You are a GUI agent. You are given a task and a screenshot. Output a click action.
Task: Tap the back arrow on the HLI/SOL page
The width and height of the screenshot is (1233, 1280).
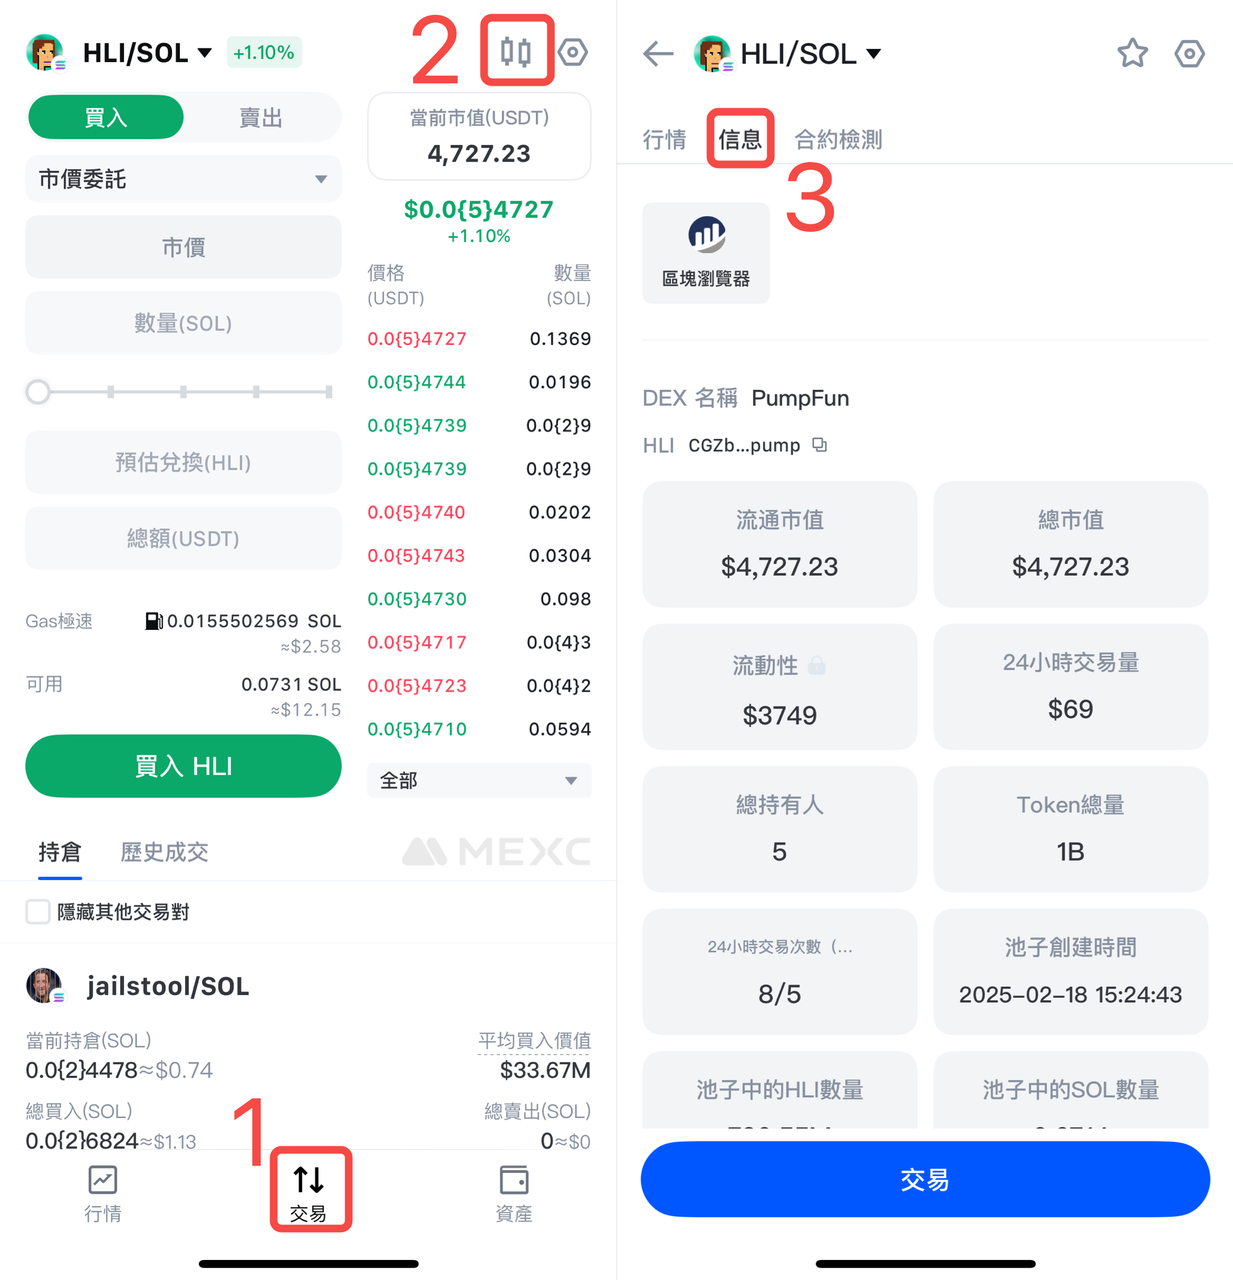click(658, 53)
